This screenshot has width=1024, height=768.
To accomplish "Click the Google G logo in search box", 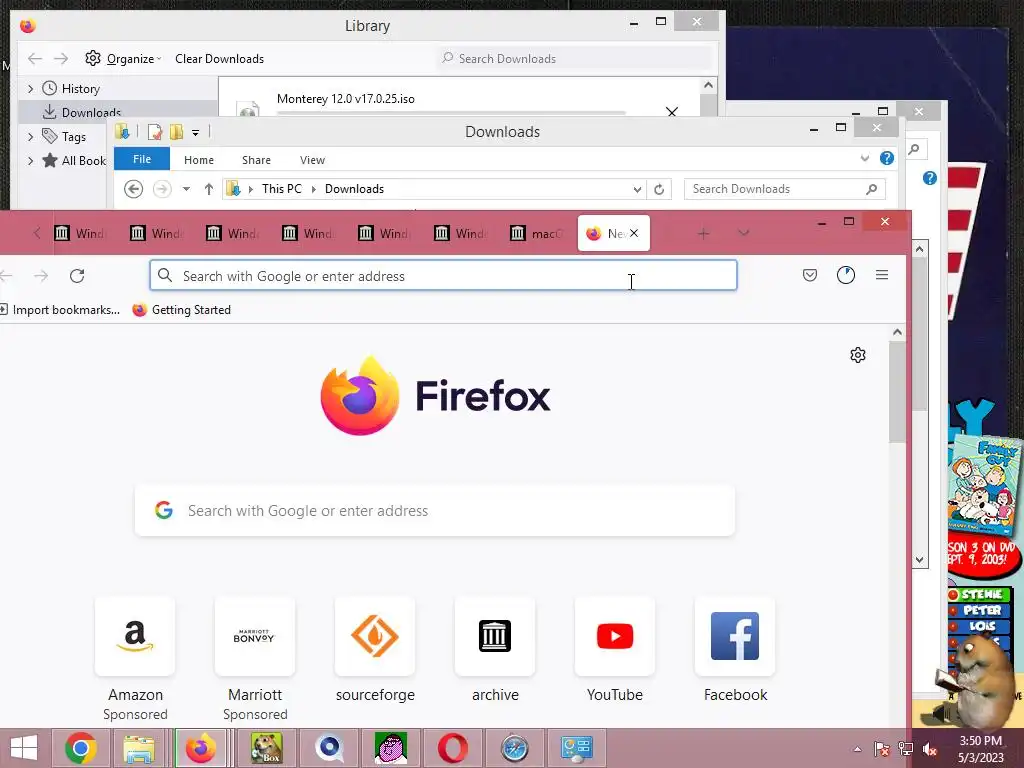I will [164, 510].
